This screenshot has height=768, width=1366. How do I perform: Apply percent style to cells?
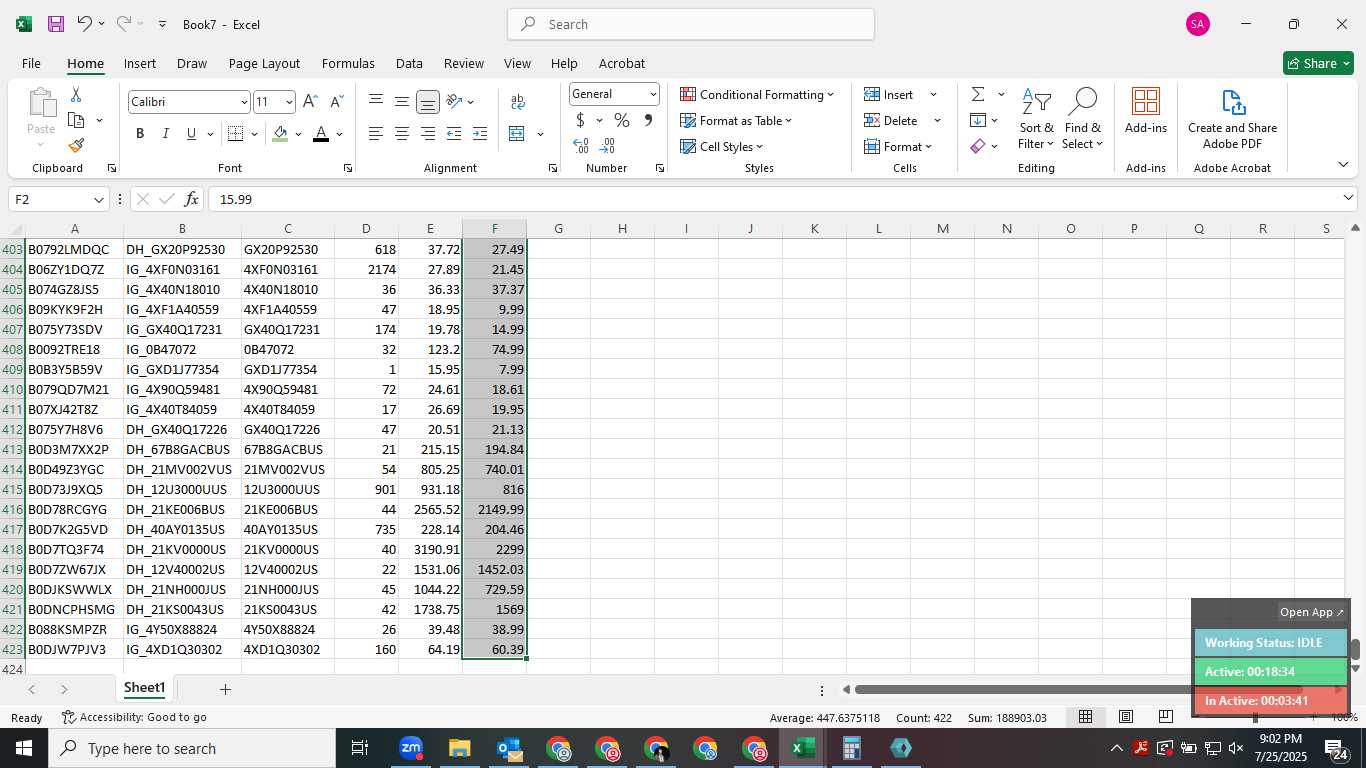click(622, 120)
